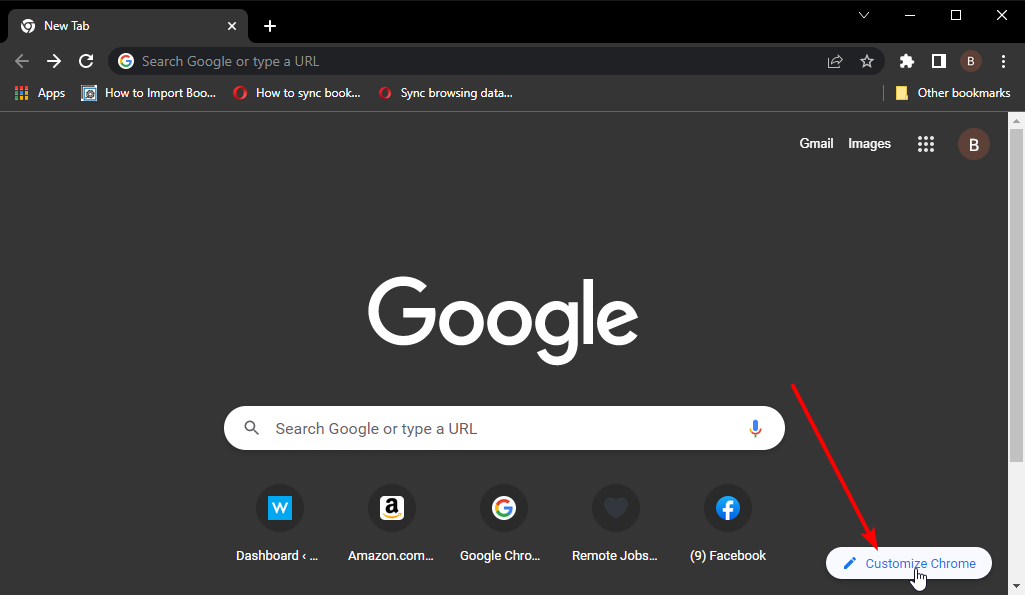Click the back navigation arrow
Screen dimensions: 1025x595
tap(22, 61)
